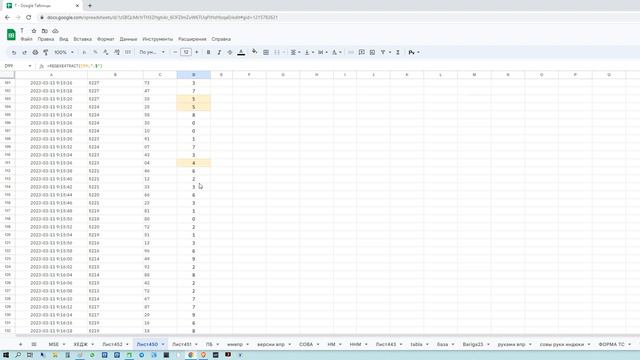
Task: Open the Формат menu
Action: click(x=106, y=39)
